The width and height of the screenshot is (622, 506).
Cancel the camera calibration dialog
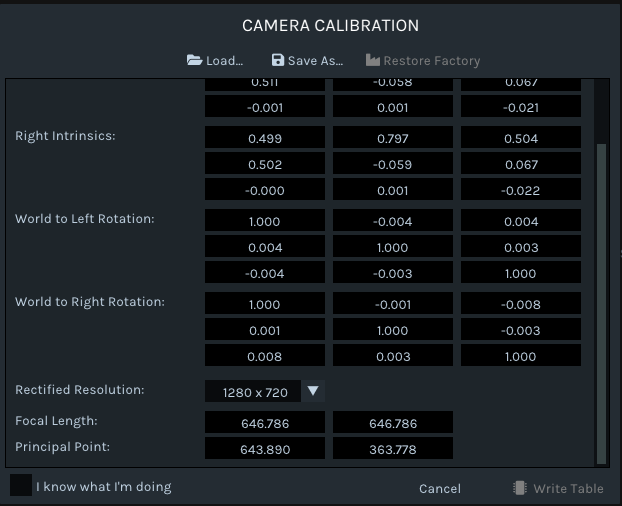(x=440, y=489)
